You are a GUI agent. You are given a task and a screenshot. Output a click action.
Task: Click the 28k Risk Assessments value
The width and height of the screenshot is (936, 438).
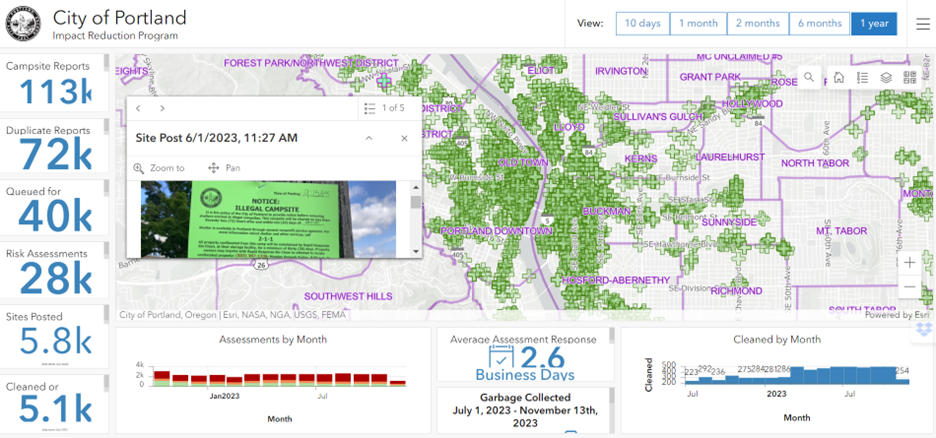(56, 278)
